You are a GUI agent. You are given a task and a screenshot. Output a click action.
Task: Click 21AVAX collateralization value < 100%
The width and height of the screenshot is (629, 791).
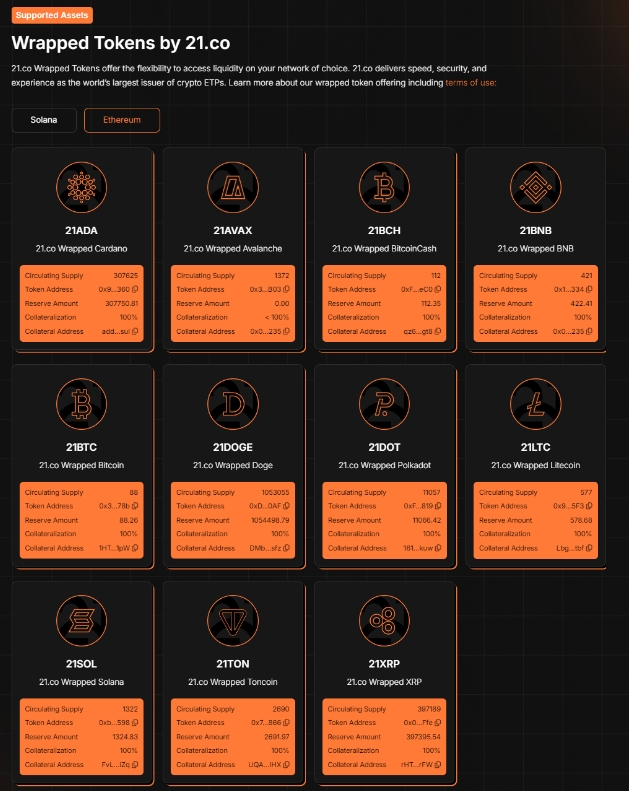coord(277,317)
